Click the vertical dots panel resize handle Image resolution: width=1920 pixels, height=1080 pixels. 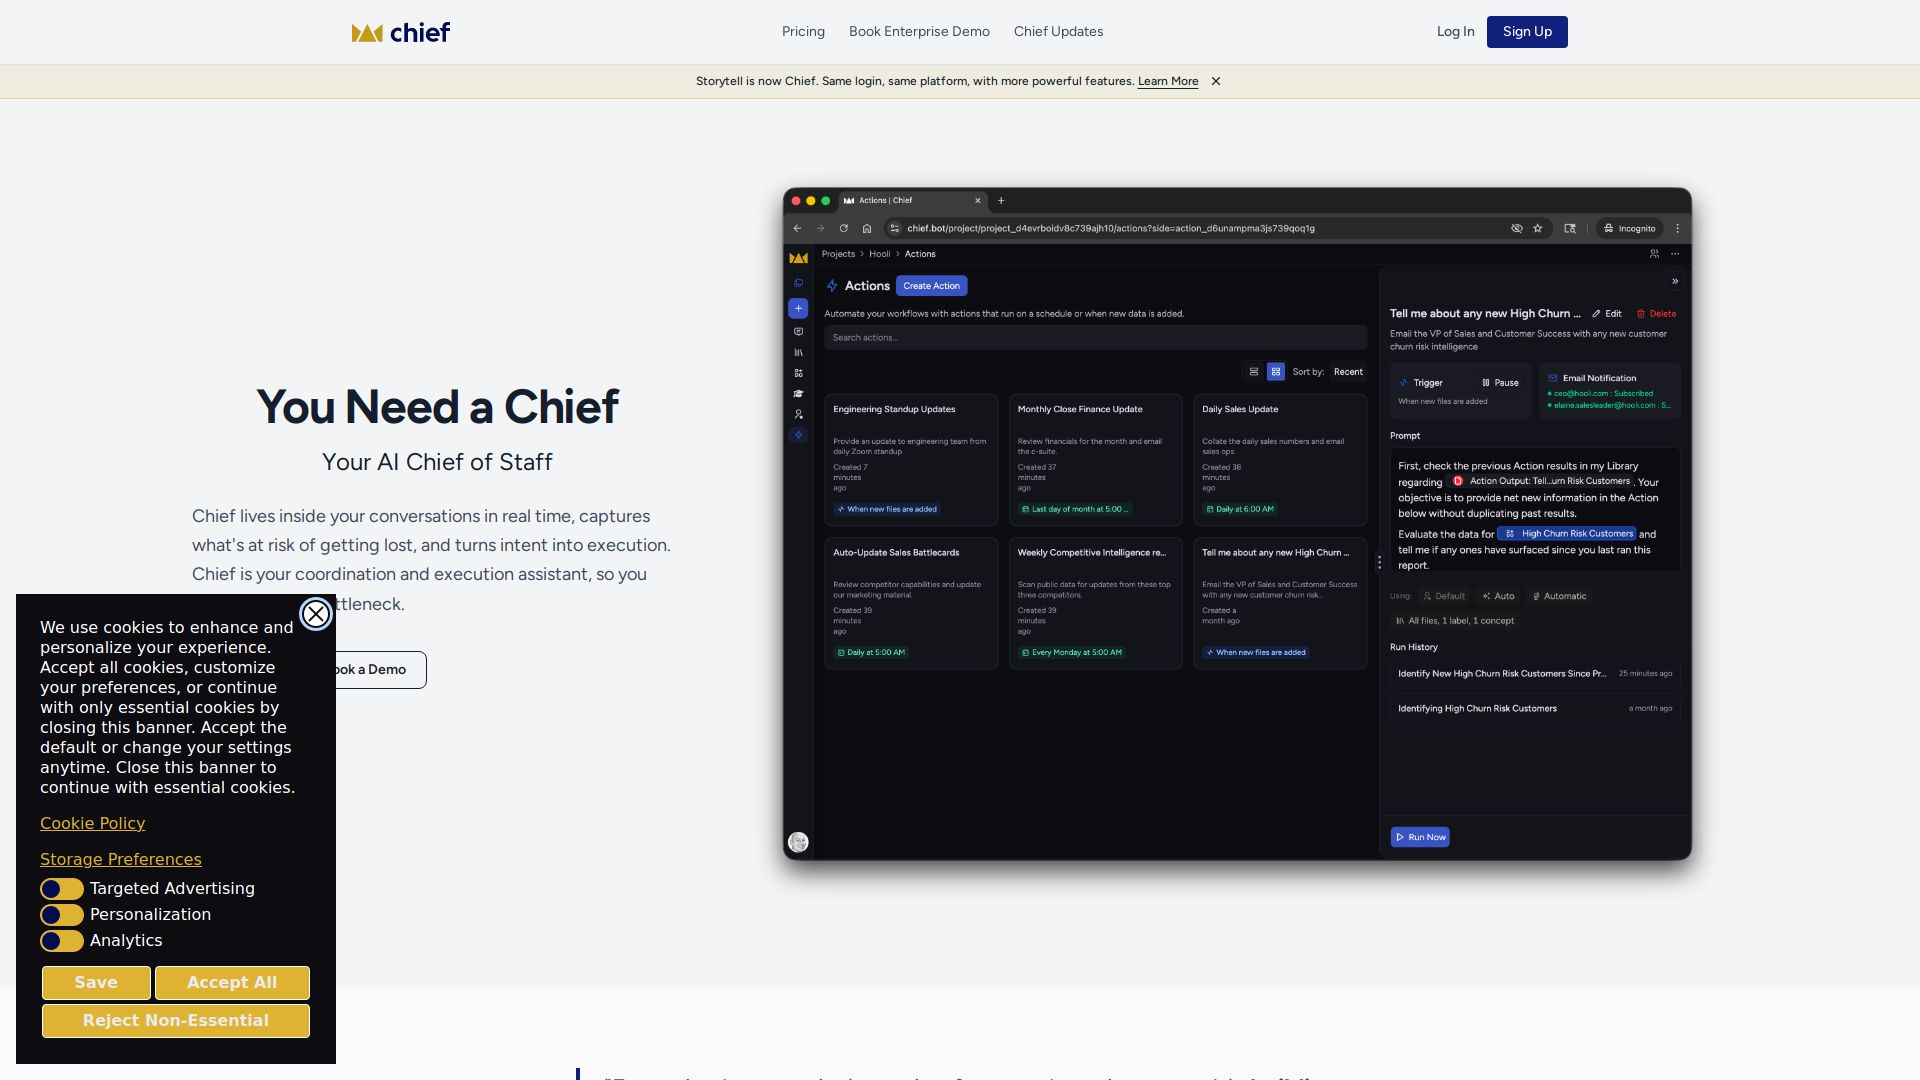click(x=1379, y=563)
